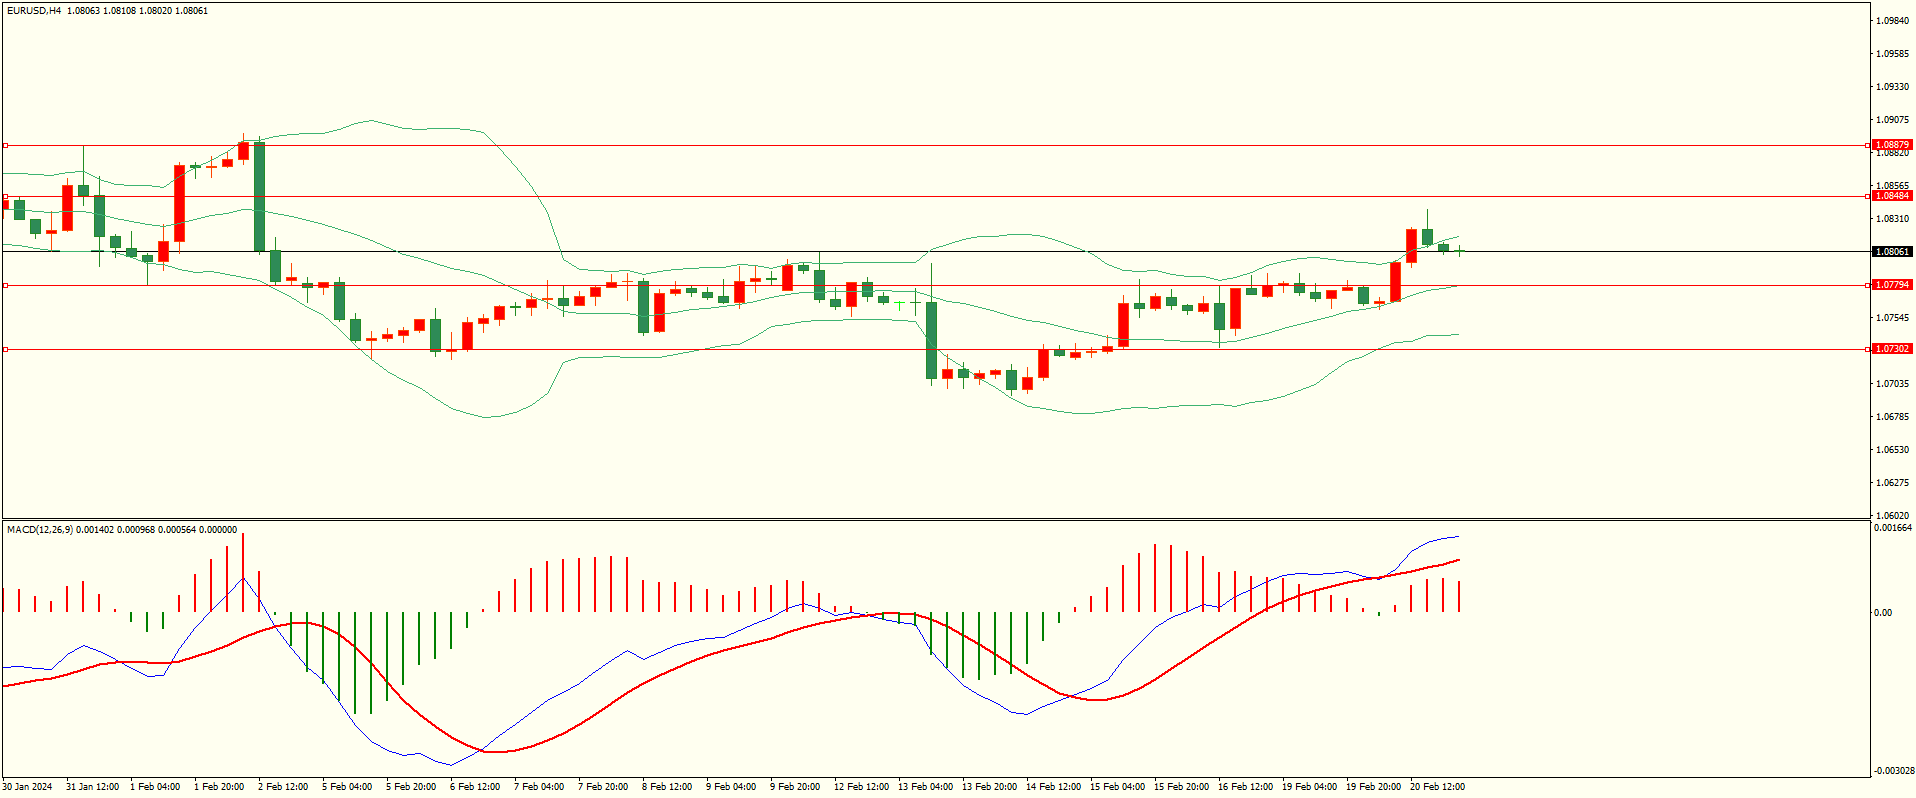The height and width of the screenshot is (798, 1916).
Task: Select left handle of the topmost horizontal line
Action: pos(5,145)
